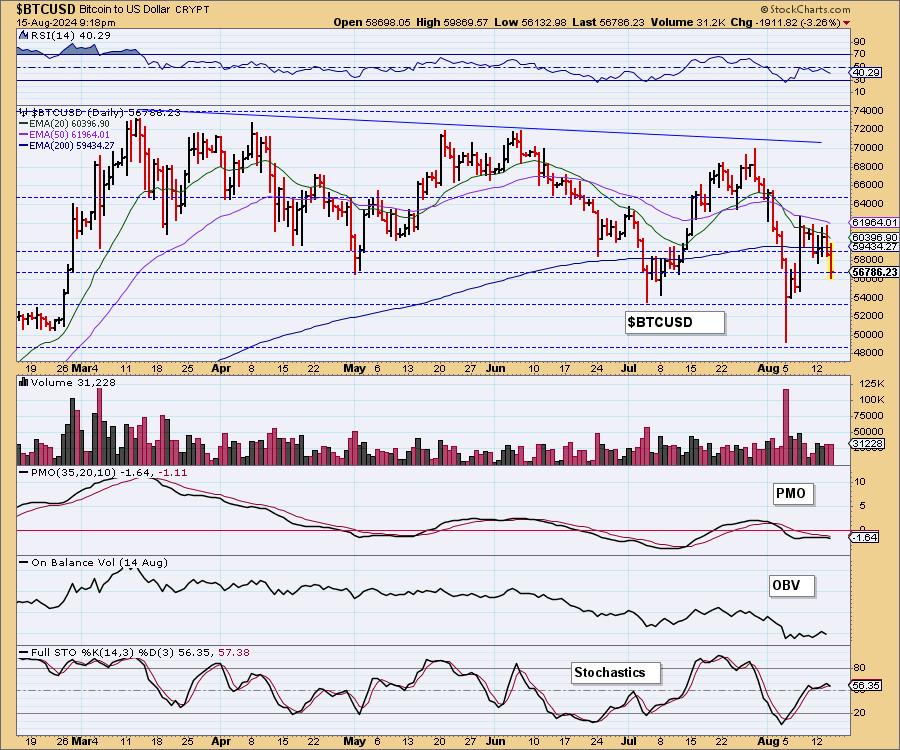Click the 56.35 stochastic value tag at right
This screenshot has width=900, height=750.
[x=867, y=686]
